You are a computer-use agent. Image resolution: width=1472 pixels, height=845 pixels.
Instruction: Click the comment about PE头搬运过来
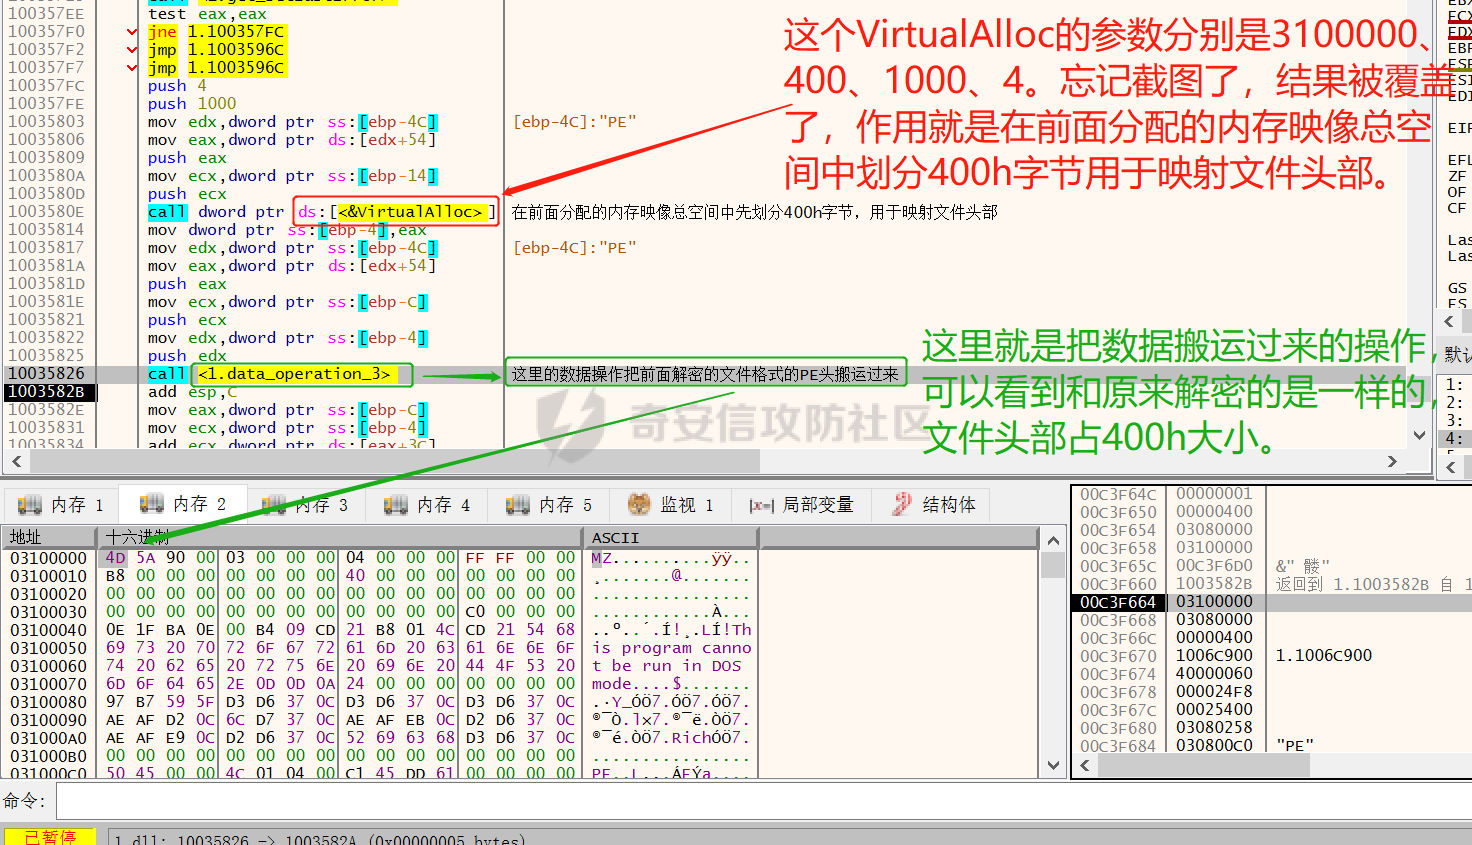[x=705, y=374]
